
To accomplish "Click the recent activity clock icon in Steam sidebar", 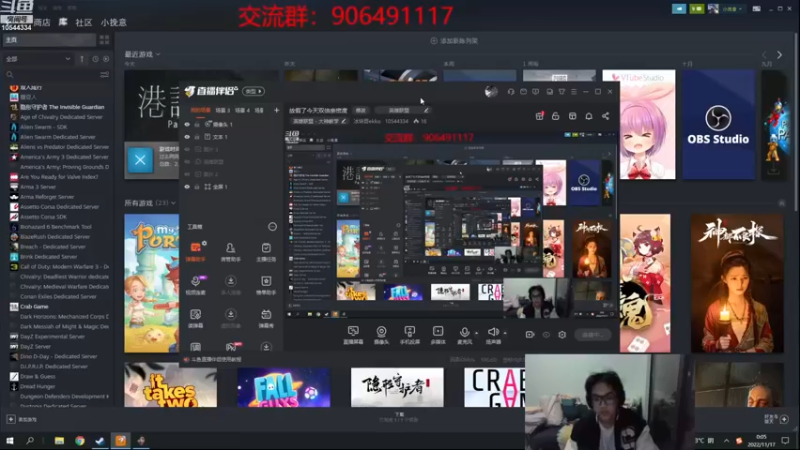I will 95,59.
